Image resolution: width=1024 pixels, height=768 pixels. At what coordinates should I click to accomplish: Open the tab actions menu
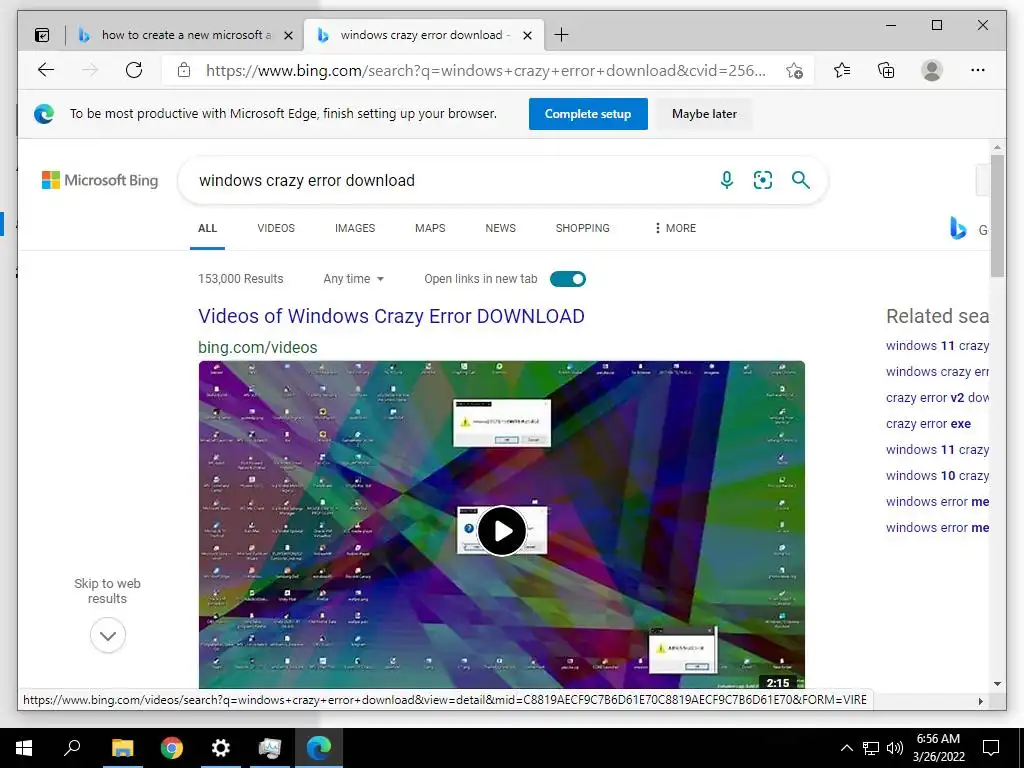click(42, 35)
